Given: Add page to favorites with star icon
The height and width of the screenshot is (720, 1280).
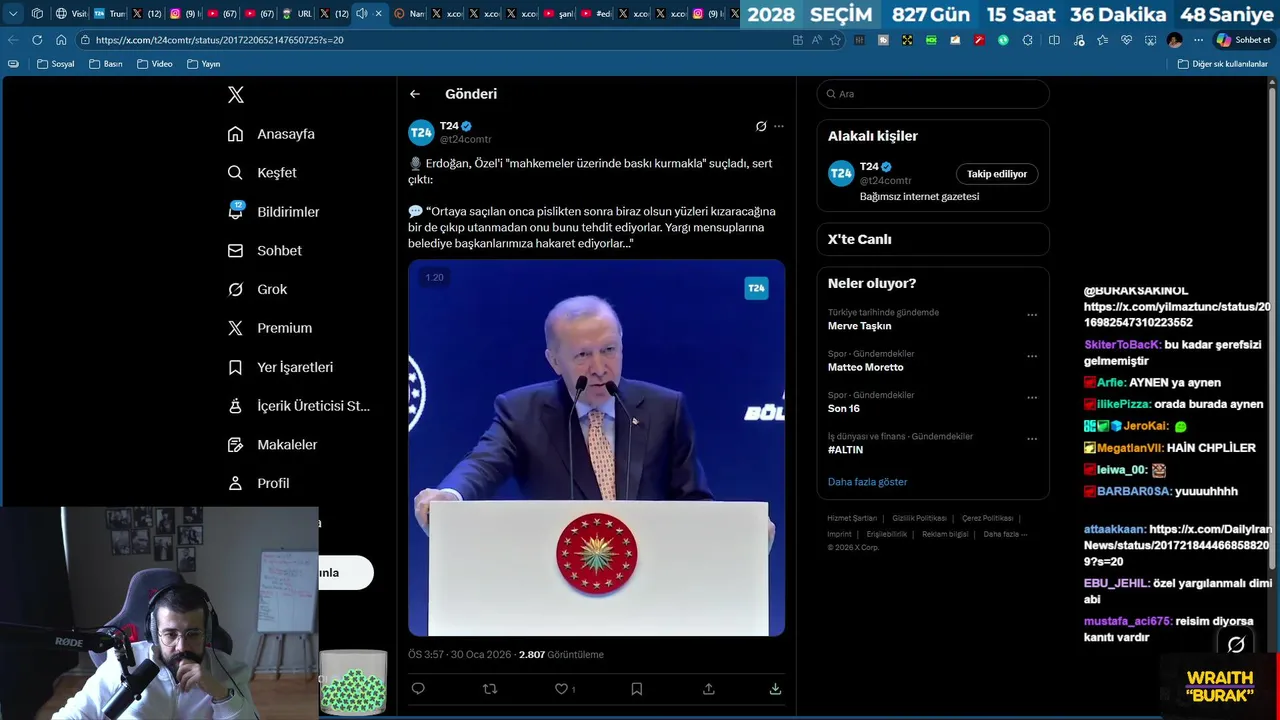Looking at the screenshot, I should 835,40.
